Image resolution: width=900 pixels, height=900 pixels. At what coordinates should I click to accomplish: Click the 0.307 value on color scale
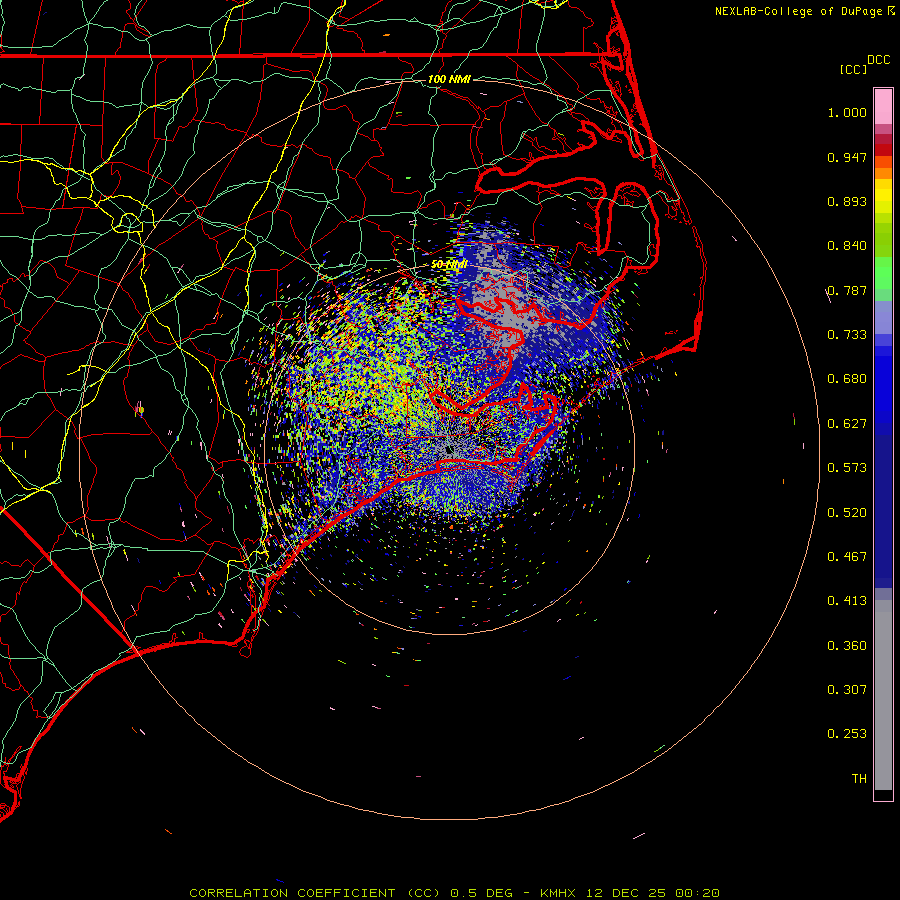click(x=847, y=690)
